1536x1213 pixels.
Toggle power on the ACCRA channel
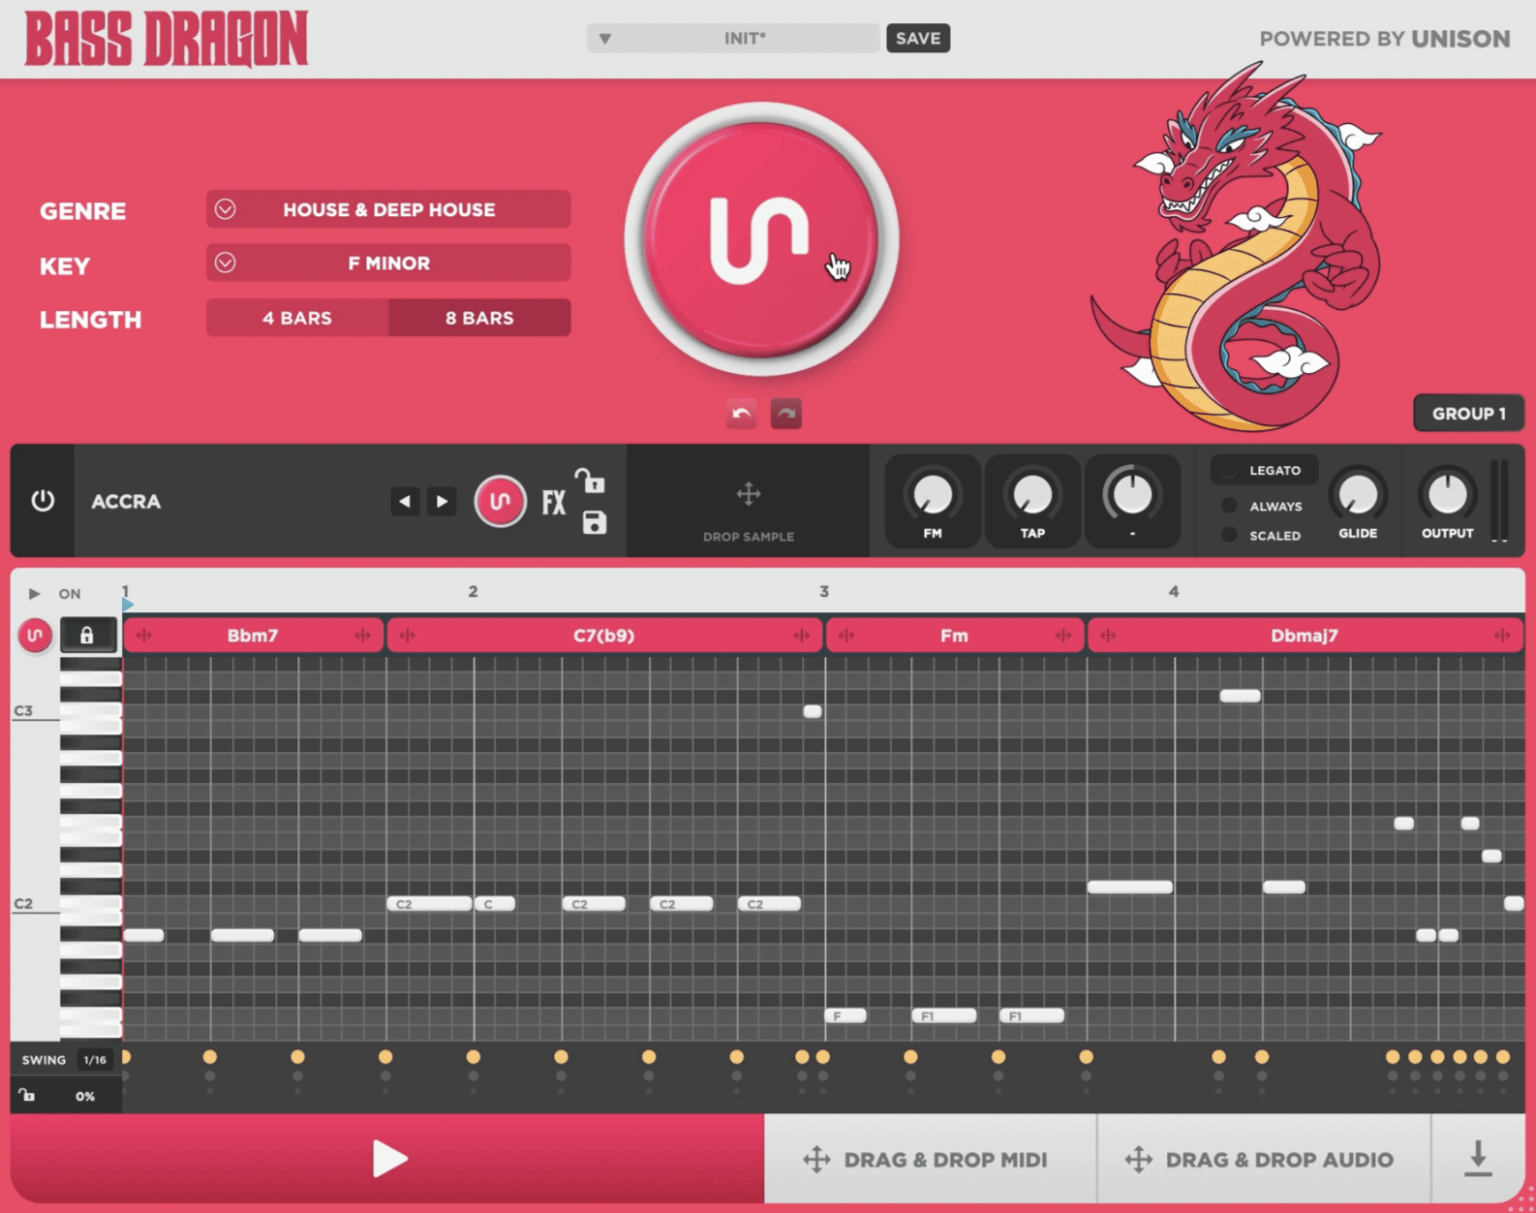click(x=42, y=501)
